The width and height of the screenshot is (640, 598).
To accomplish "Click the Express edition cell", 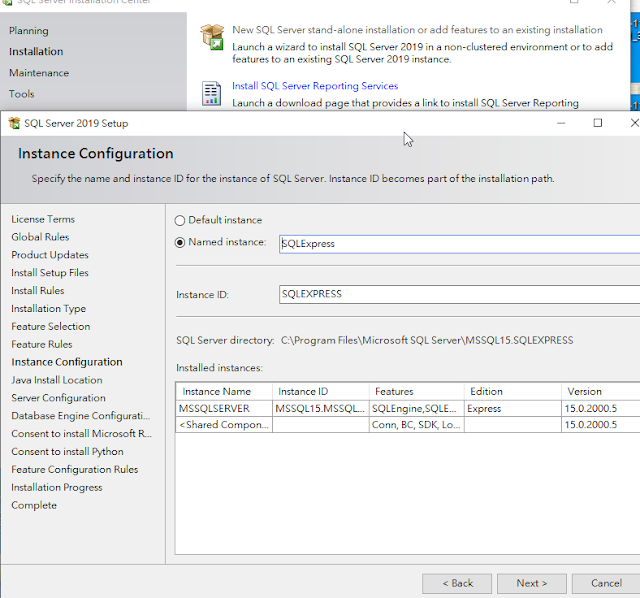I will pos(513,409).
